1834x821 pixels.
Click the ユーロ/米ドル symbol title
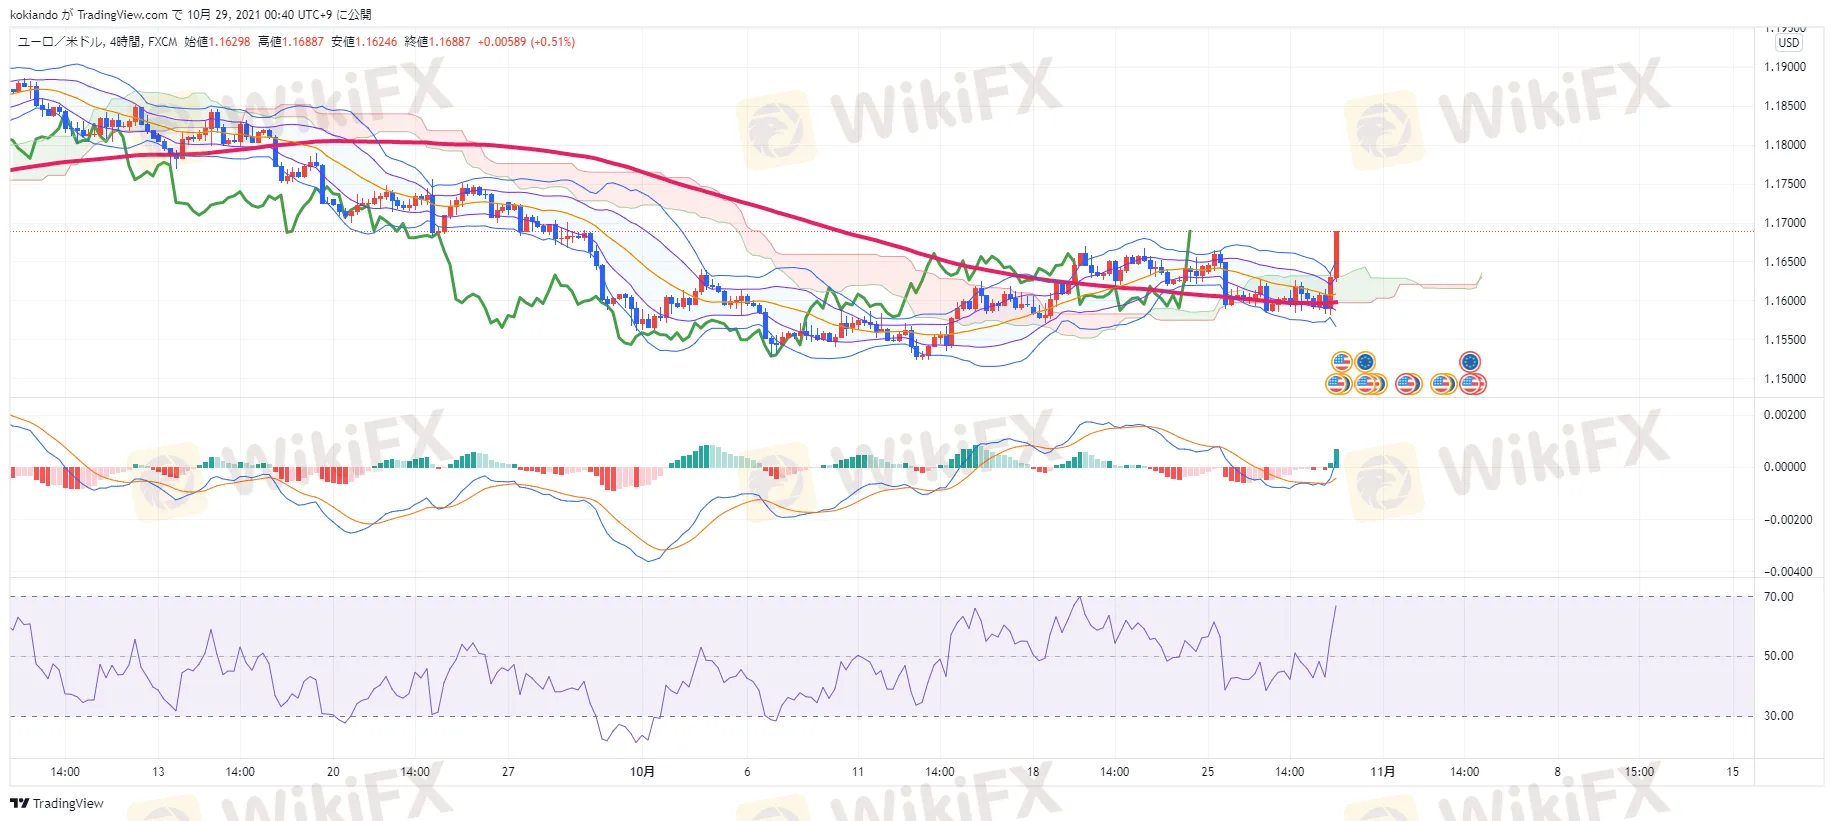(x=59, y=42)
